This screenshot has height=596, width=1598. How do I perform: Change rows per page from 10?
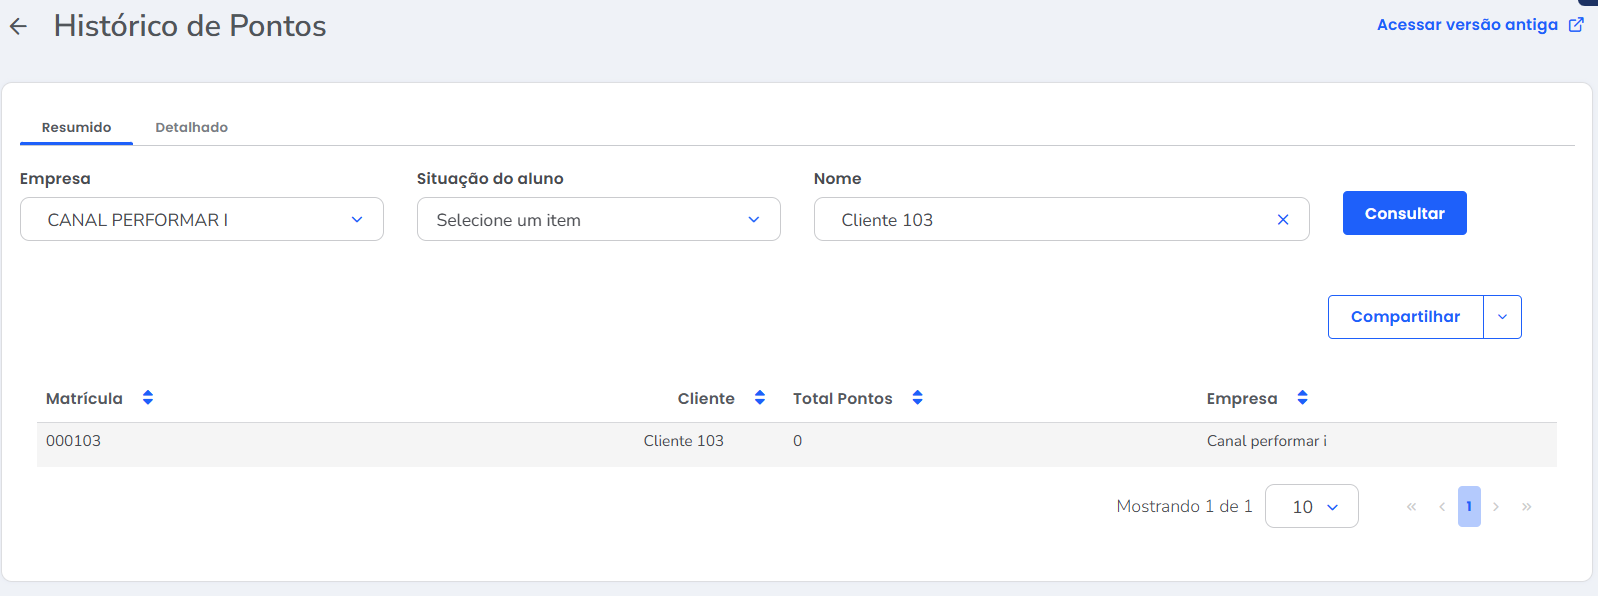(x=1311, y=507)
